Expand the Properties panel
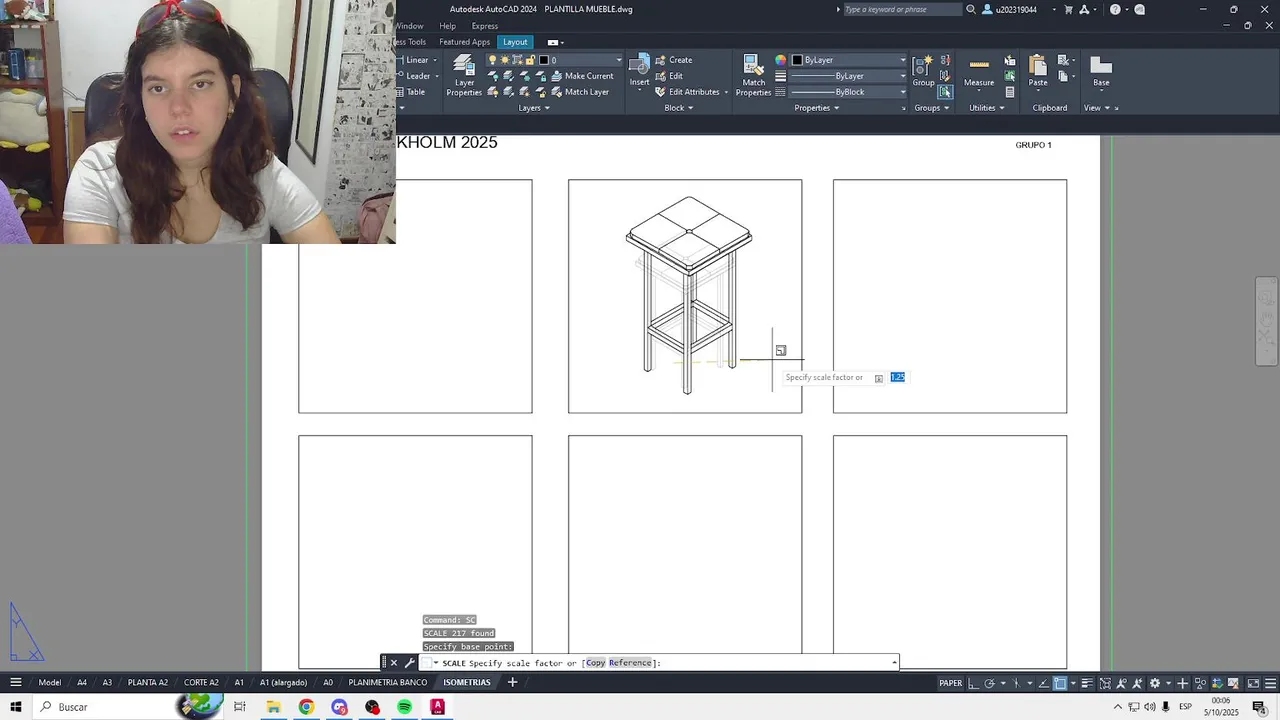 pos(816,108)
